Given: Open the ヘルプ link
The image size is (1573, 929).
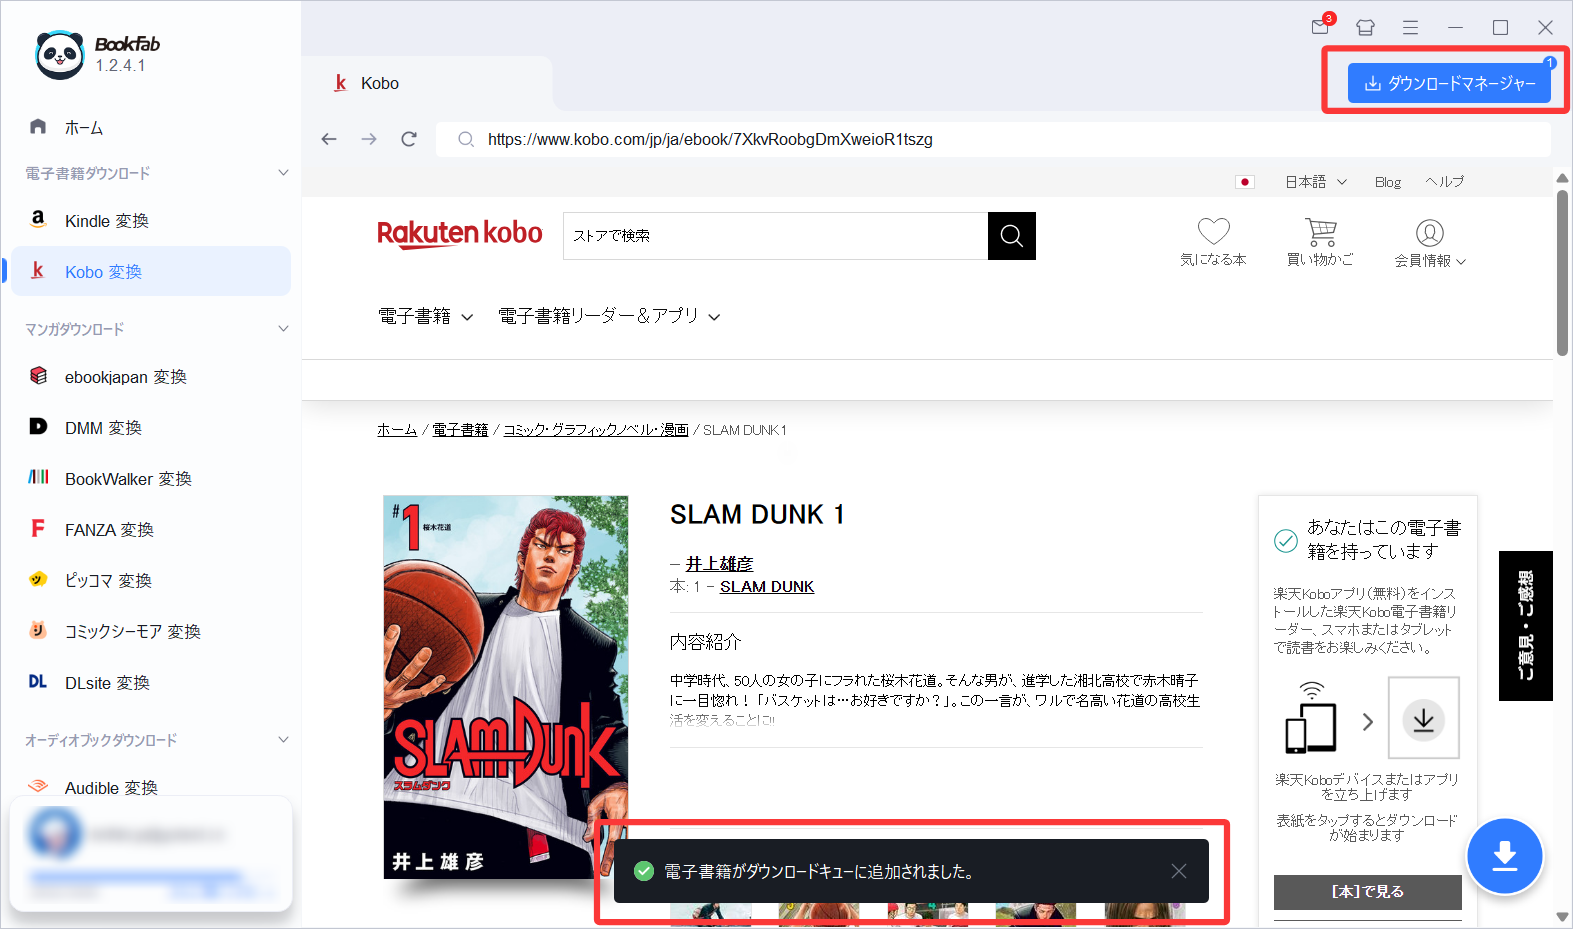Looking at the screenshot, I should click(1445, 182).
